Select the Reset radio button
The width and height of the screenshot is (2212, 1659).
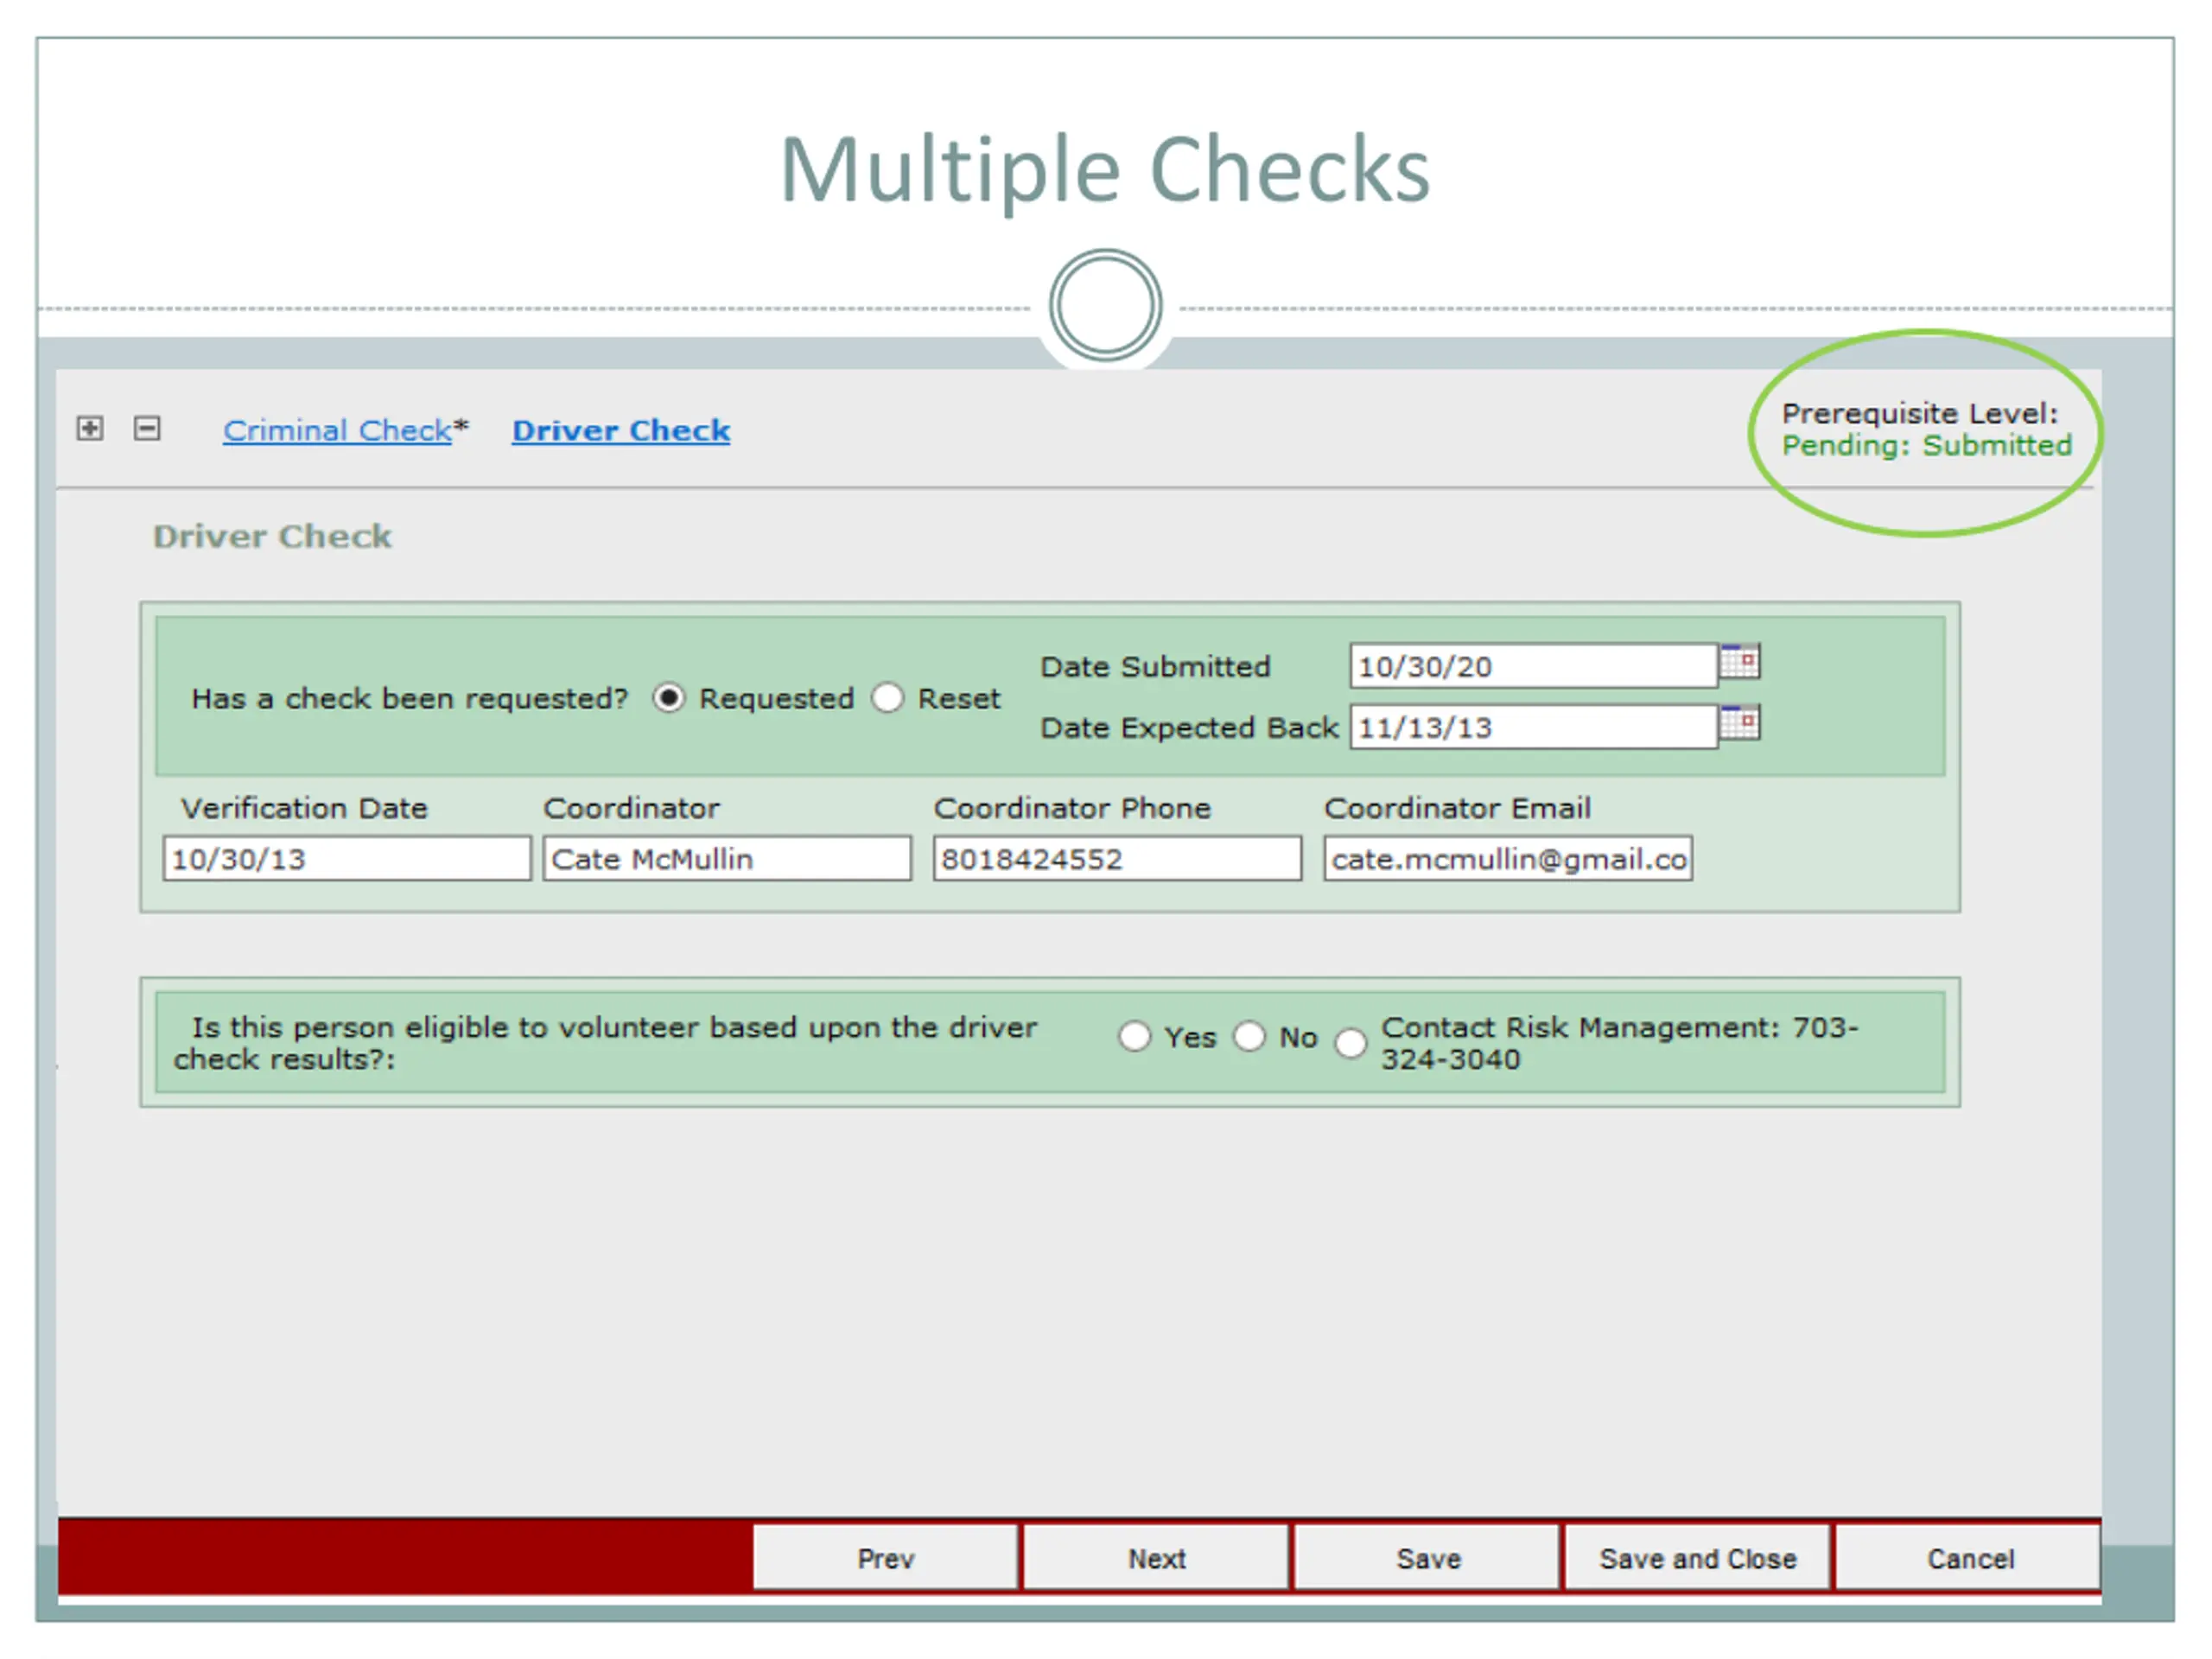[887, 697]
